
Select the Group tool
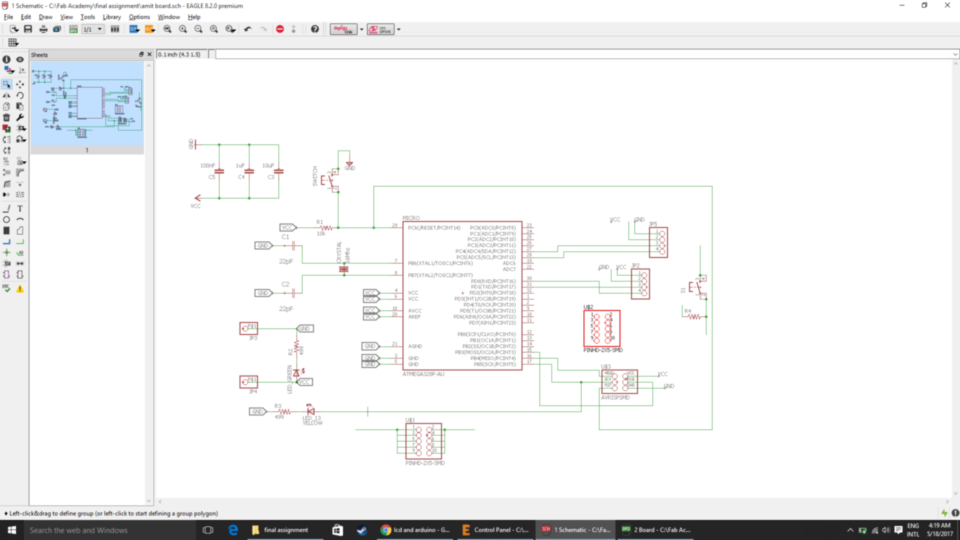click(x=7, y=84)
